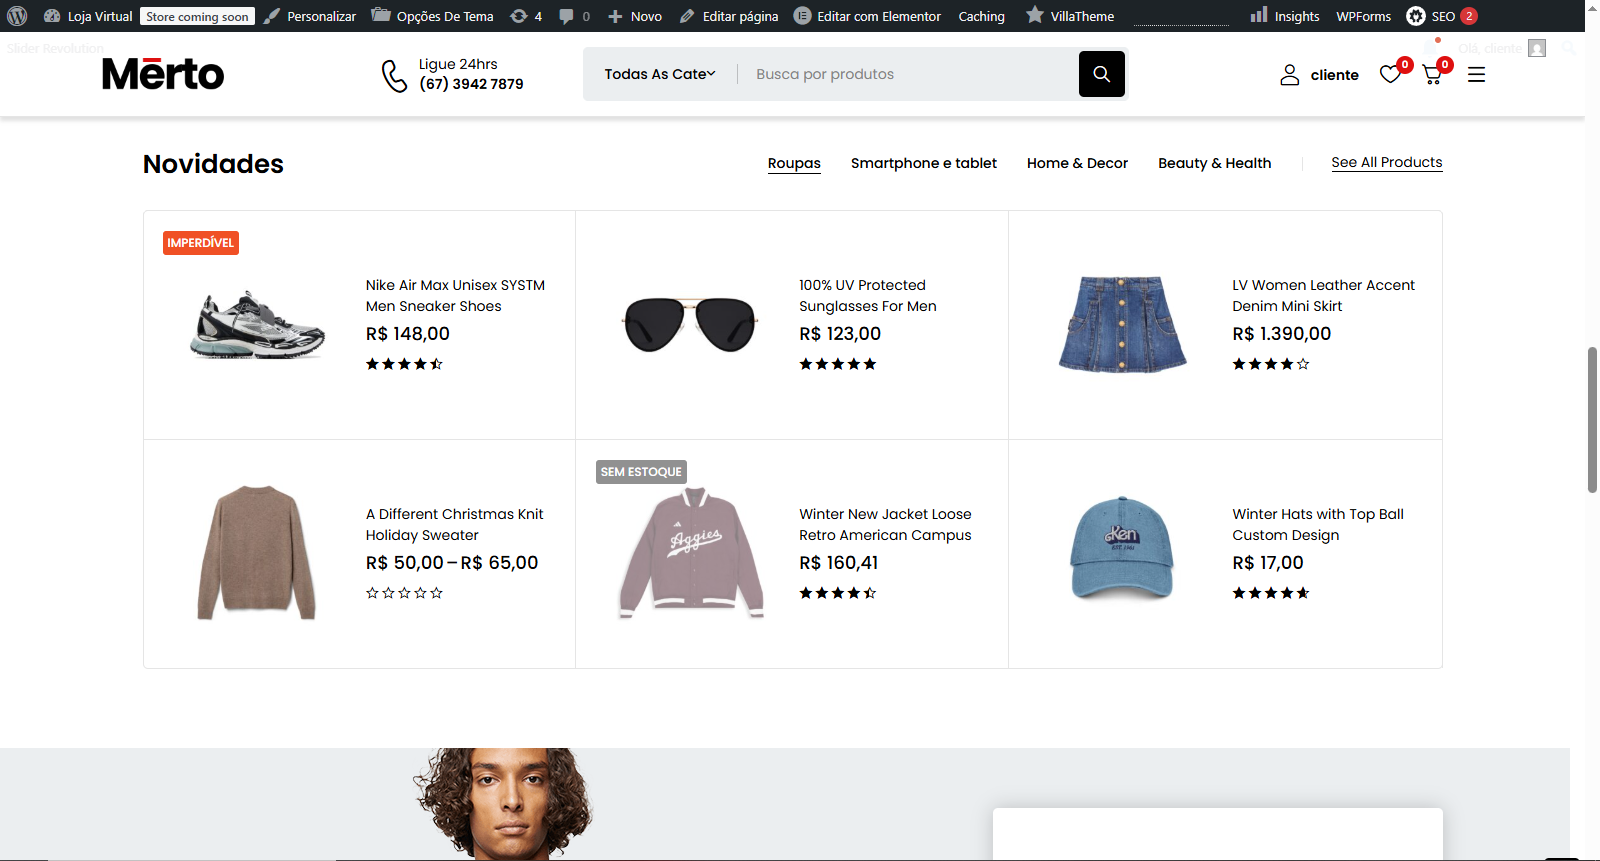
Task: Open VillaTheme star menu
Action: 1070,16
